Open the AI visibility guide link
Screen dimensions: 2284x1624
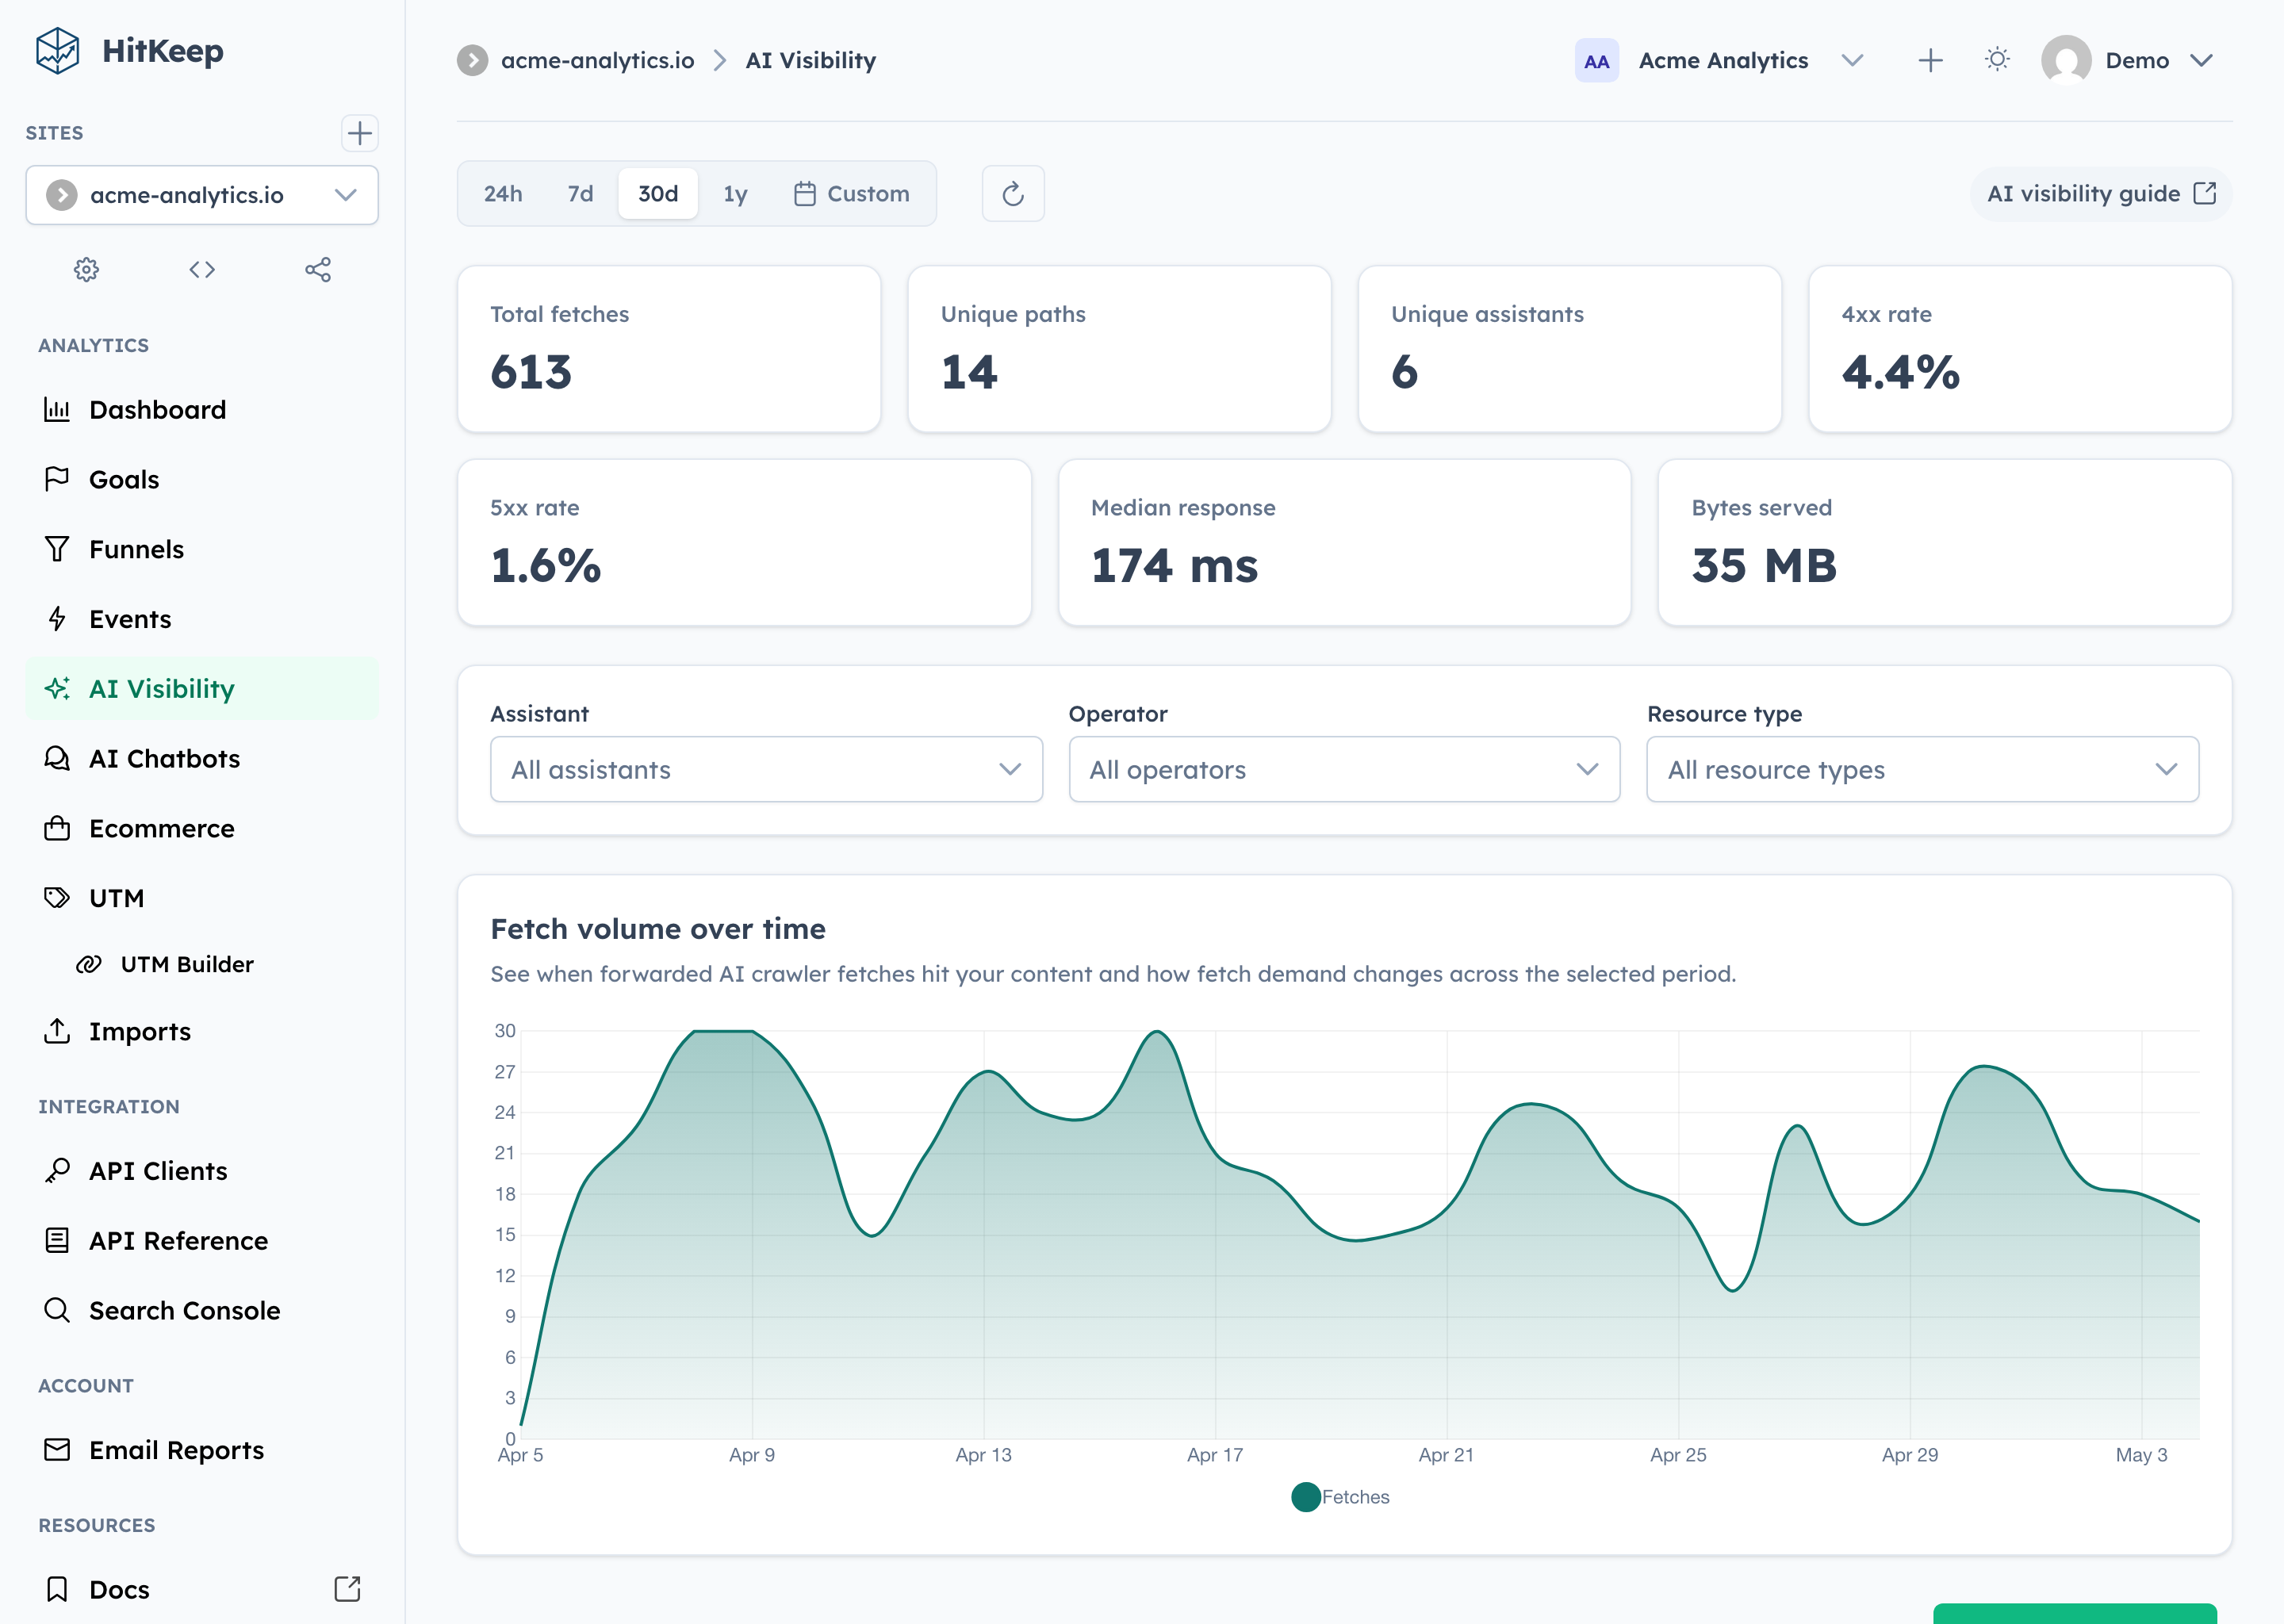click(x=2101, y=194)
